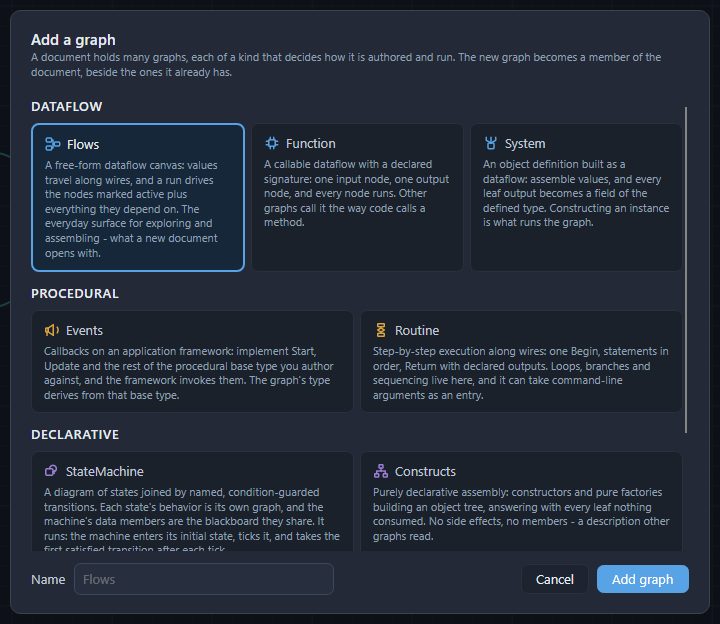Click the DECLARATIVE section heading
The height and width of the screenshot is (624, 720).
75,434
